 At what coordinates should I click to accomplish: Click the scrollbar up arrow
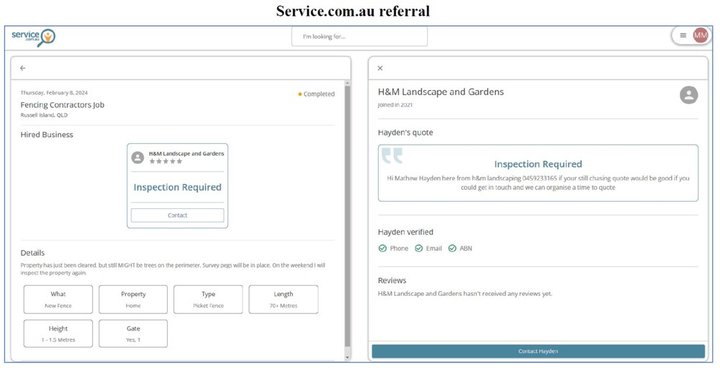pyautogui.click(x=347, y=84)
